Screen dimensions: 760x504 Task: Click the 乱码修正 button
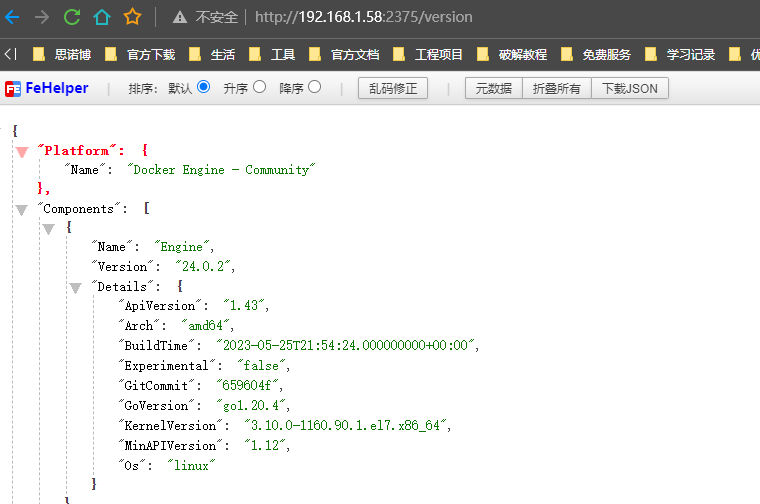392,89
